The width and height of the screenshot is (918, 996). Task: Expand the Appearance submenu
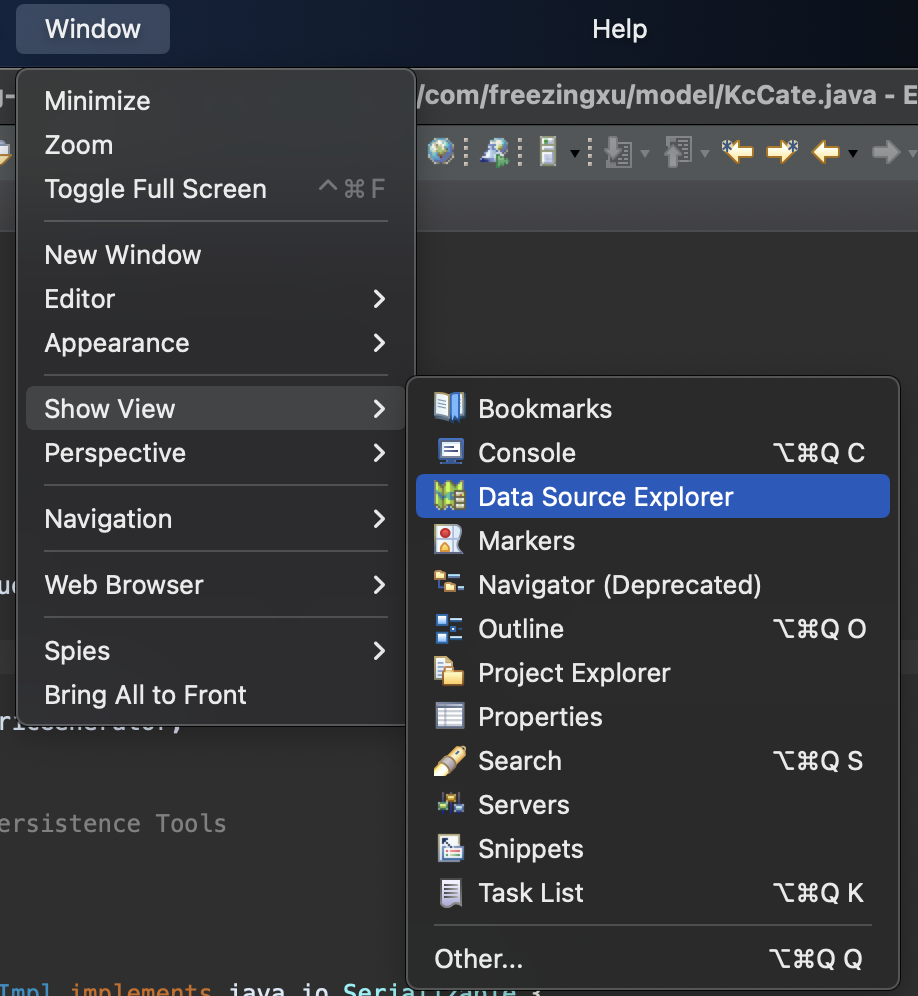[x=117, y=343]
